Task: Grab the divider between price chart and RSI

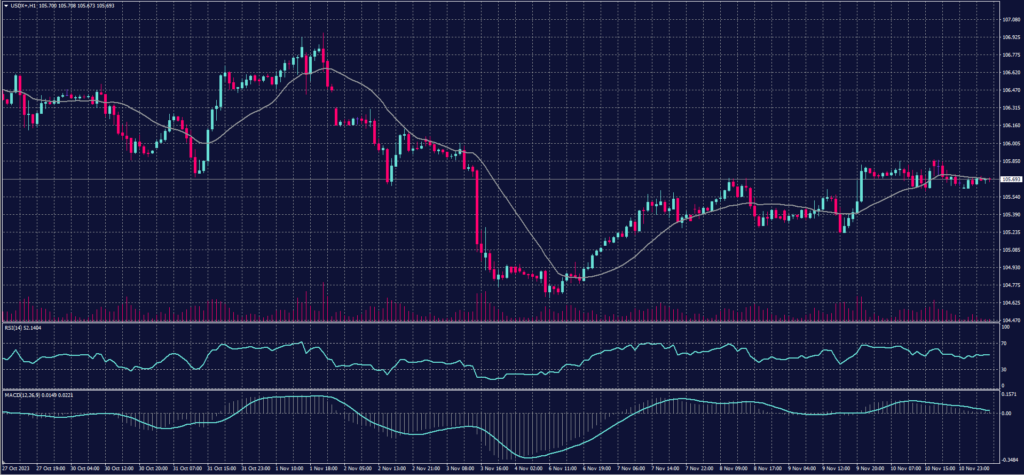Action: click(x=500, y=322)
